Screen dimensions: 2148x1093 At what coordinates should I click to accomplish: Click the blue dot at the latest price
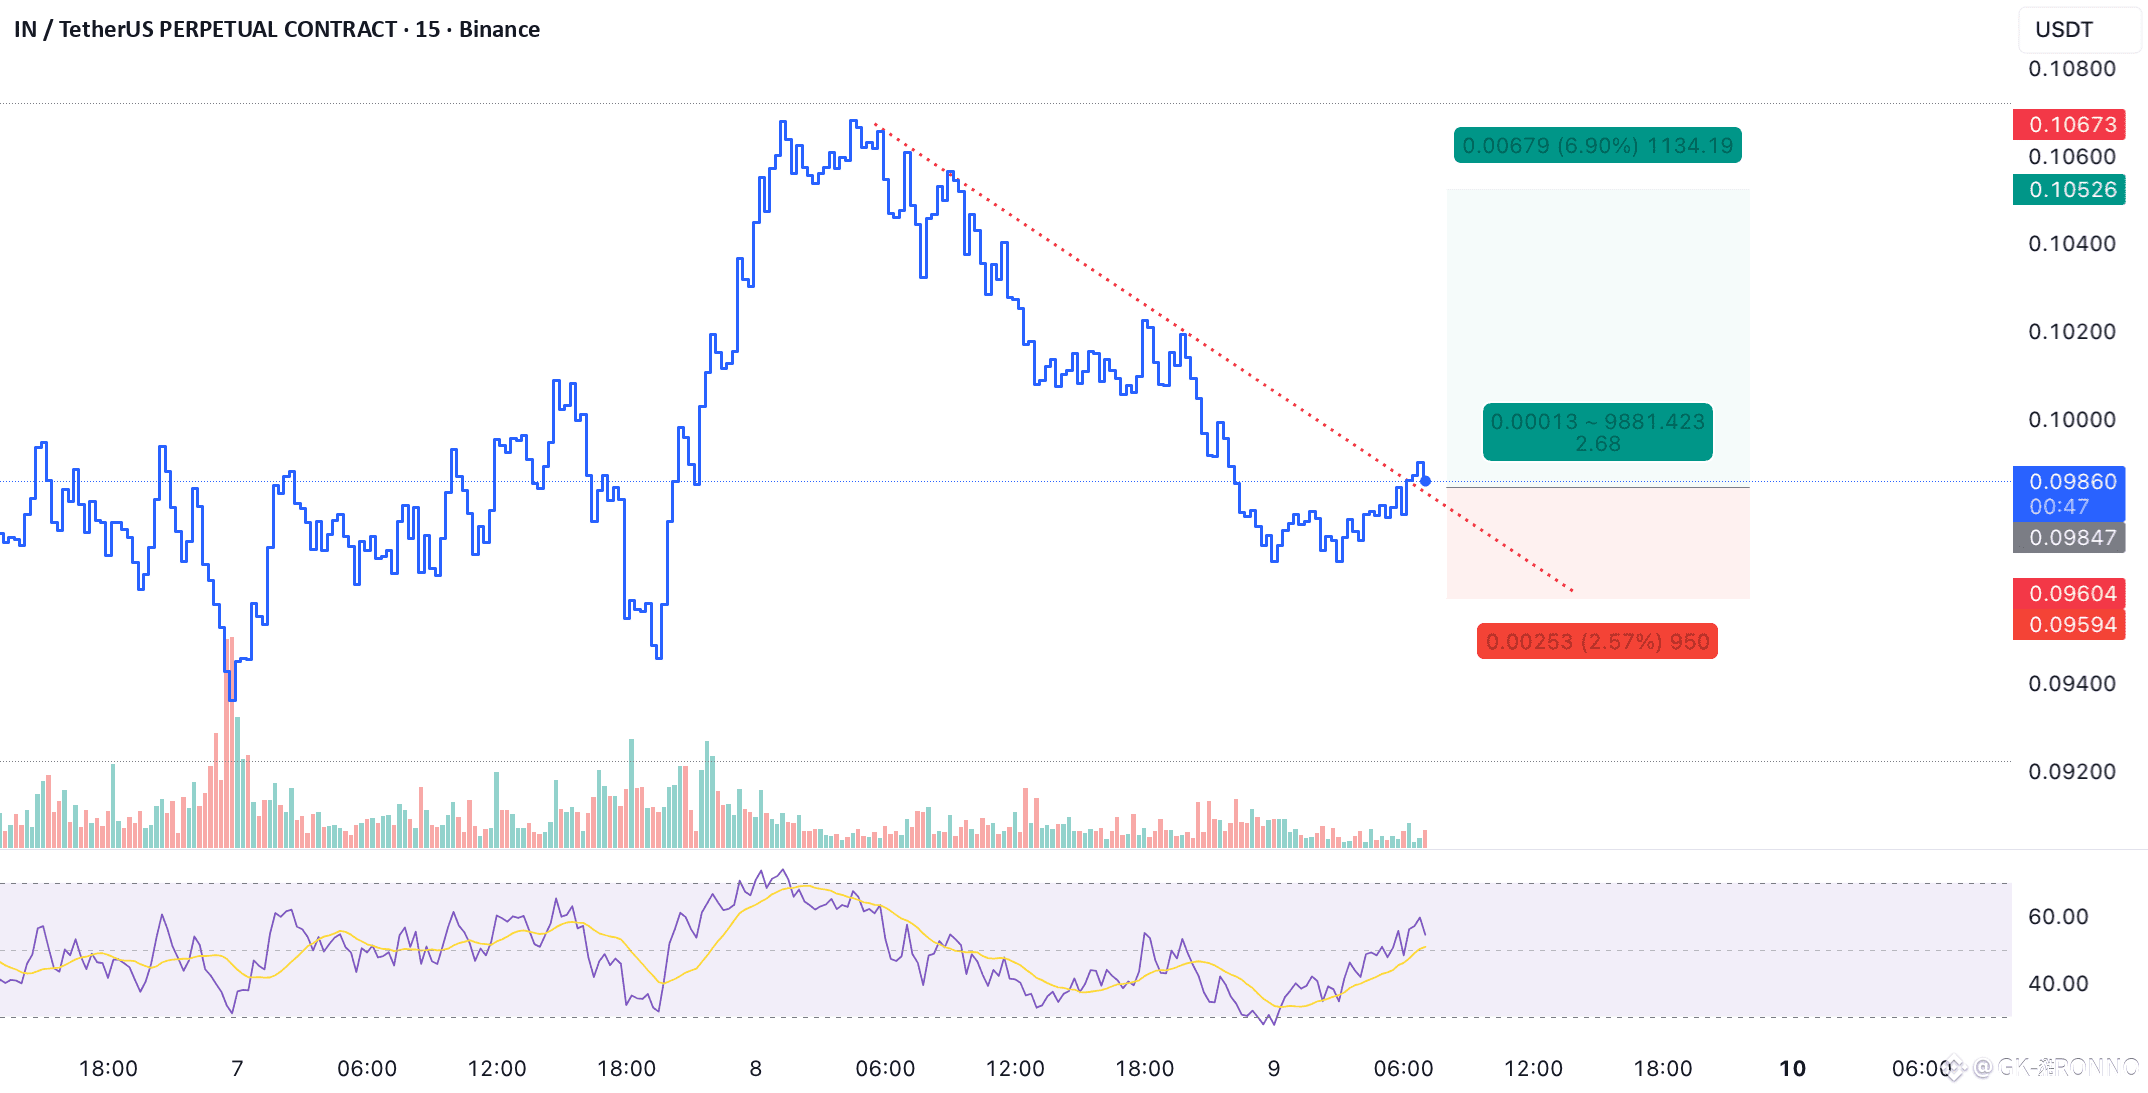(1425, 482)
